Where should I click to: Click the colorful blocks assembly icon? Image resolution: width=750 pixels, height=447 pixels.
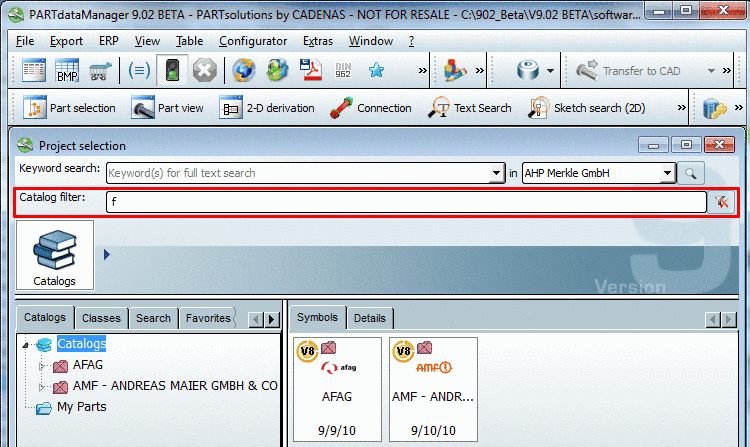coord(454,71)
